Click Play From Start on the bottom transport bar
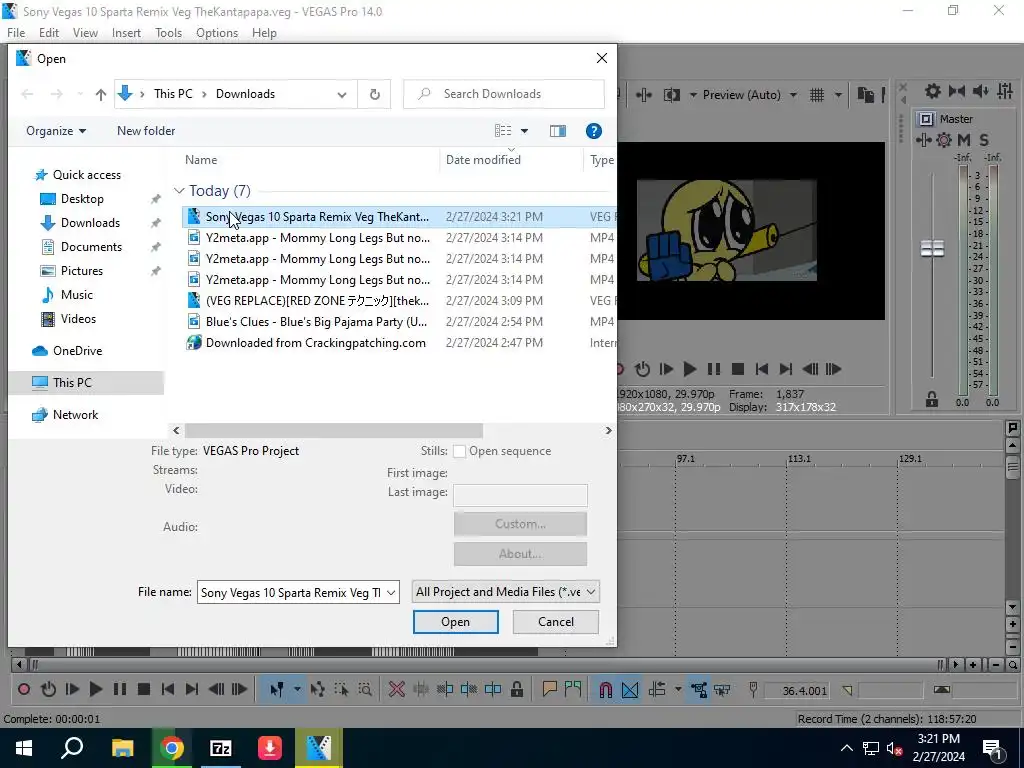The height and width of the screenshot is (768, 1024). 72,689
